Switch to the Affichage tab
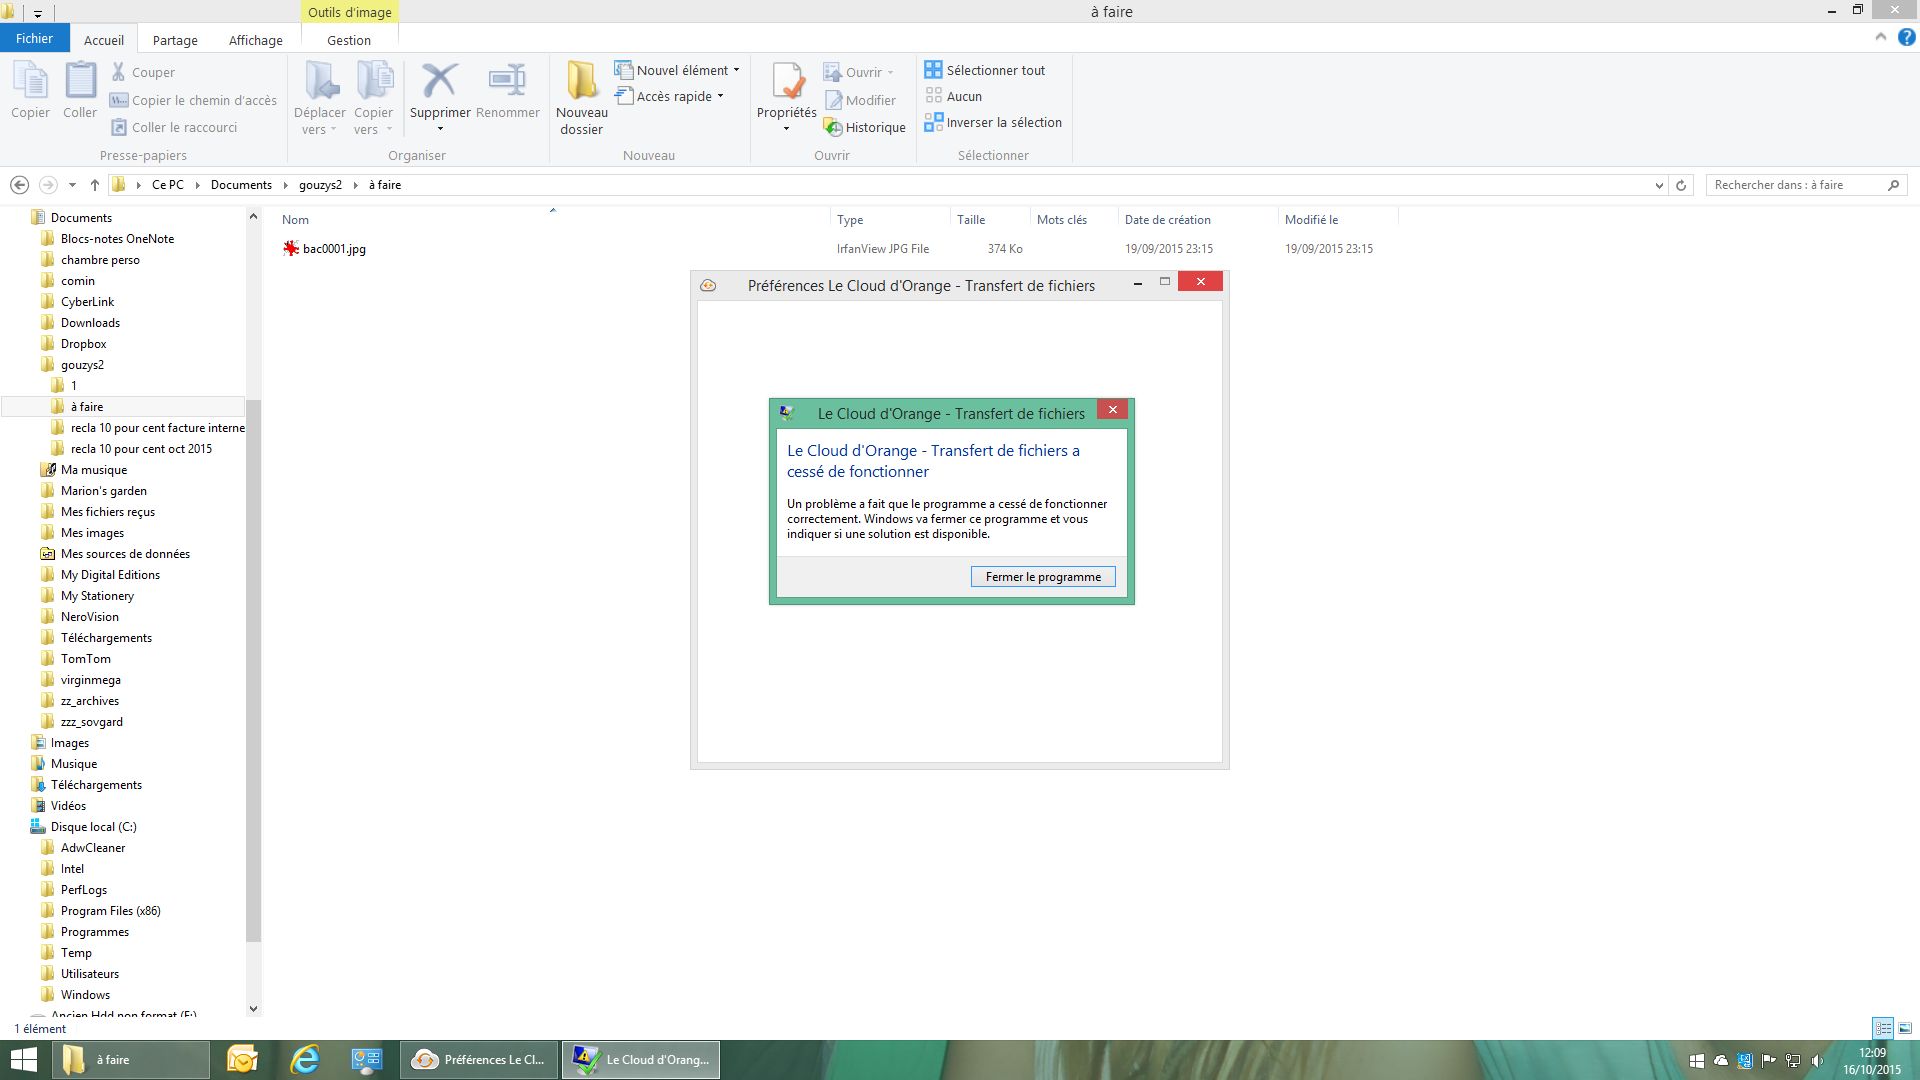Viewport: 1920px width, 1080px height. (255, 40)
